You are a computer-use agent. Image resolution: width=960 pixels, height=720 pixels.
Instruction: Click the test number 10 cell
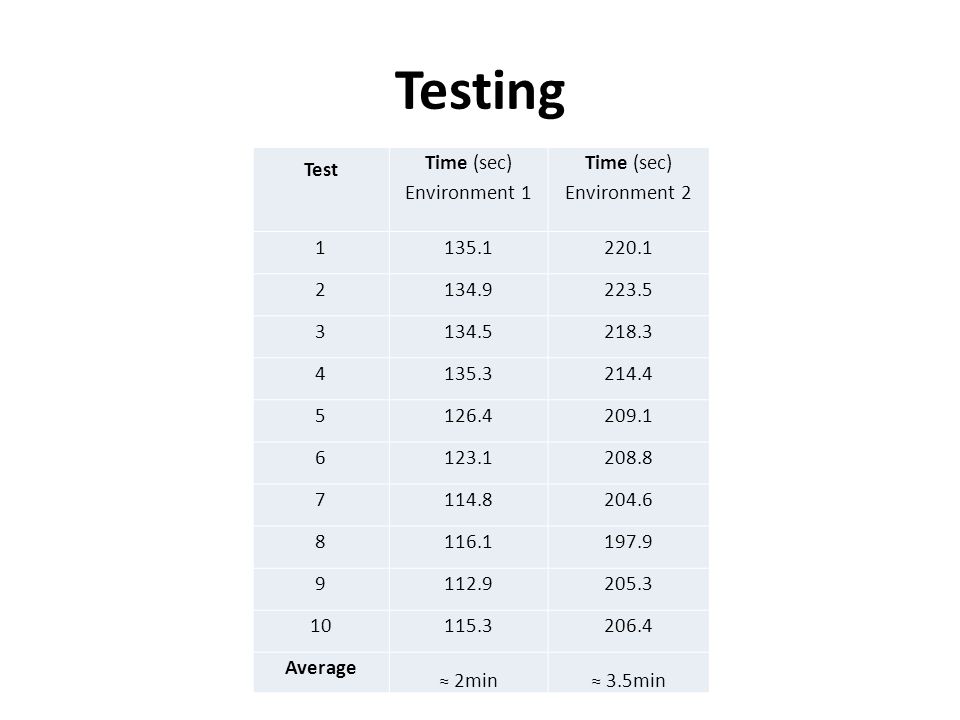[321, 631]
